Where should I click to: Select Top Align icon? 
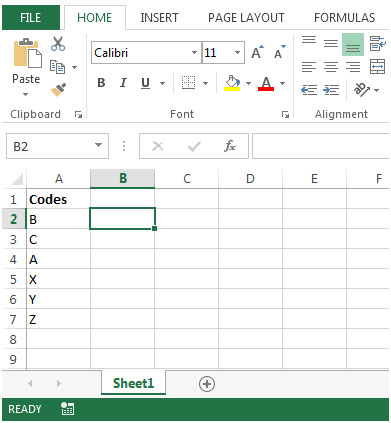[309, 41]
